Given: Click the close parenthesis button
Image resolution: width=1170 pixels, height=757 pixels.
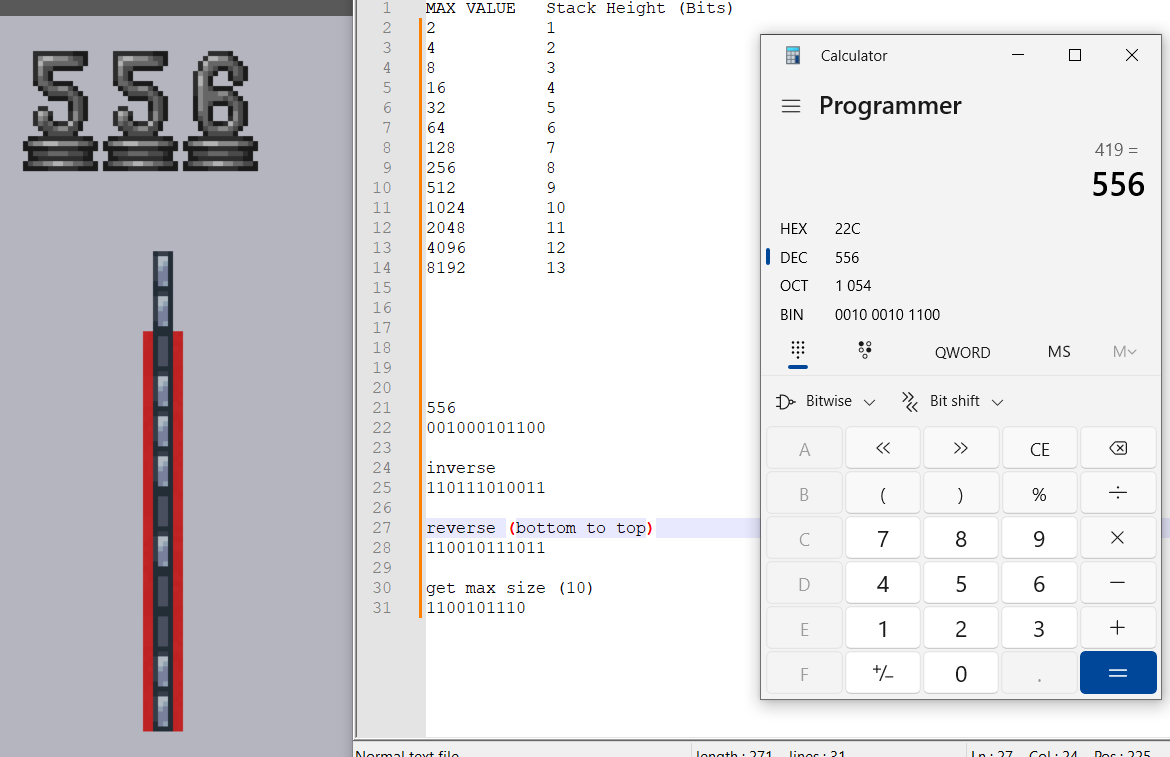Looking at the screenshot, I should pos(961,493).
